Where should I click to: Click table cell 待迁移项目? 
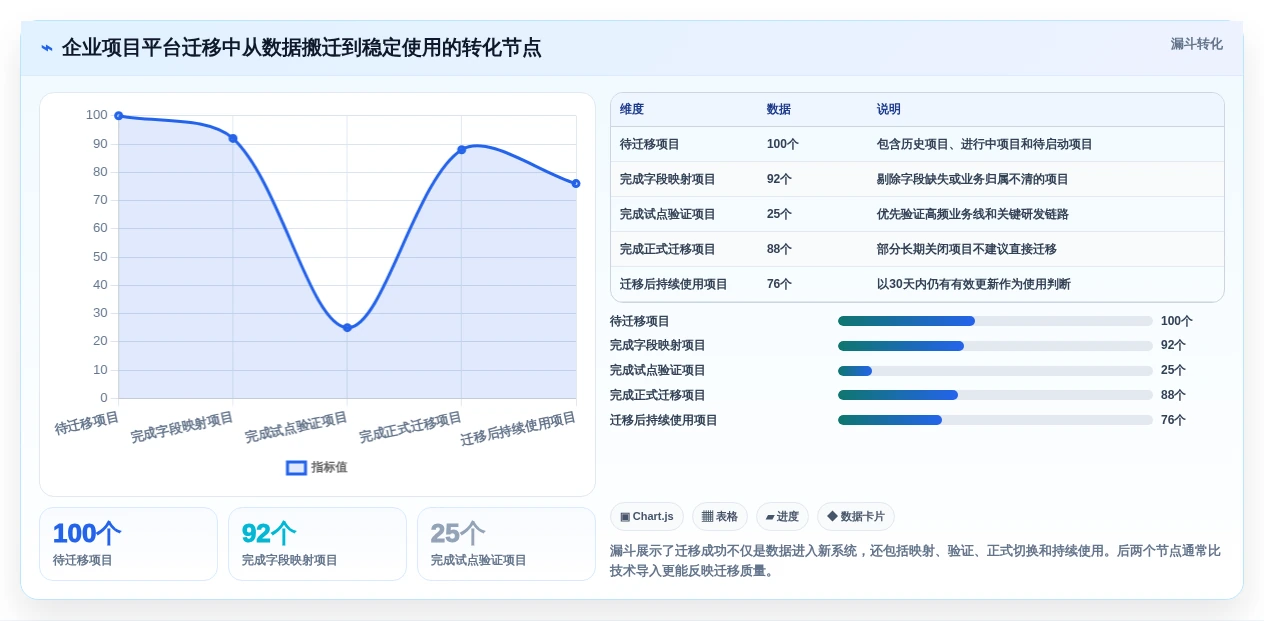[650, 144]
